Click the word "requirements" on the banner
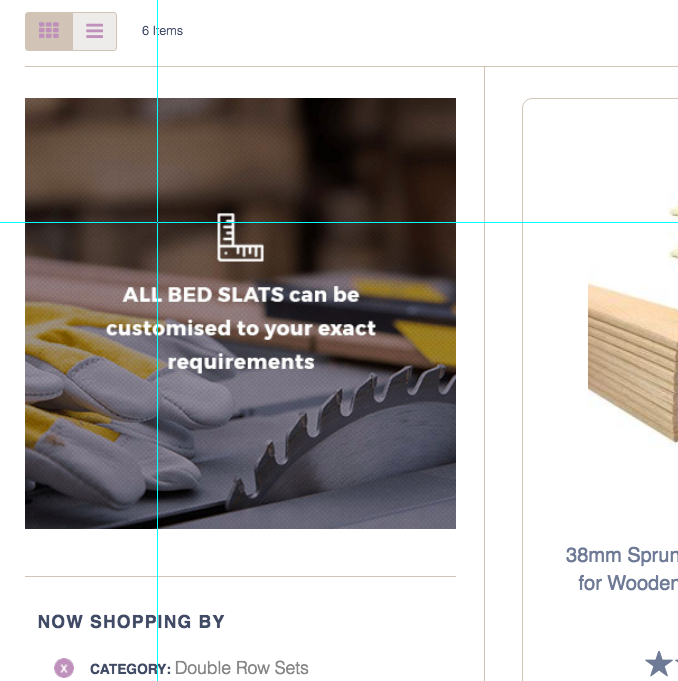 click(241, 362)
